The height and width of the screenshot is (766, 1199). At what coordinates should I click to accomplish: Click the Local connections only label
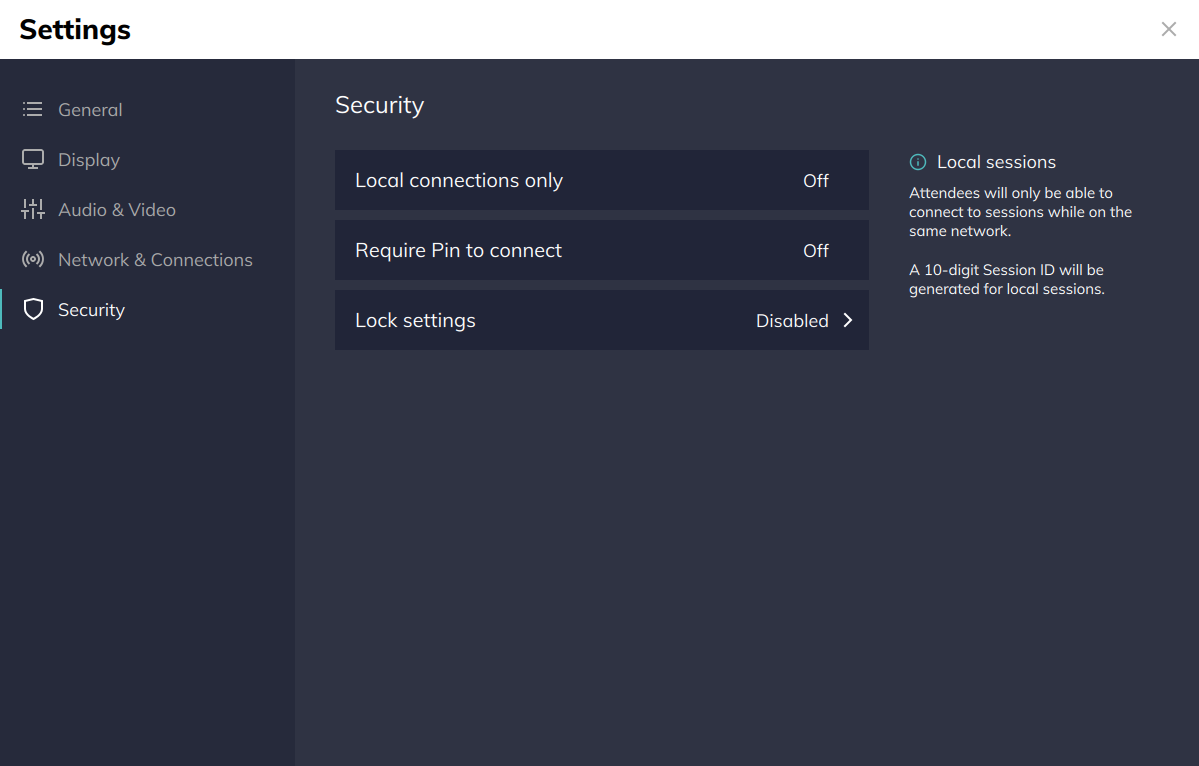coord(459,180)
